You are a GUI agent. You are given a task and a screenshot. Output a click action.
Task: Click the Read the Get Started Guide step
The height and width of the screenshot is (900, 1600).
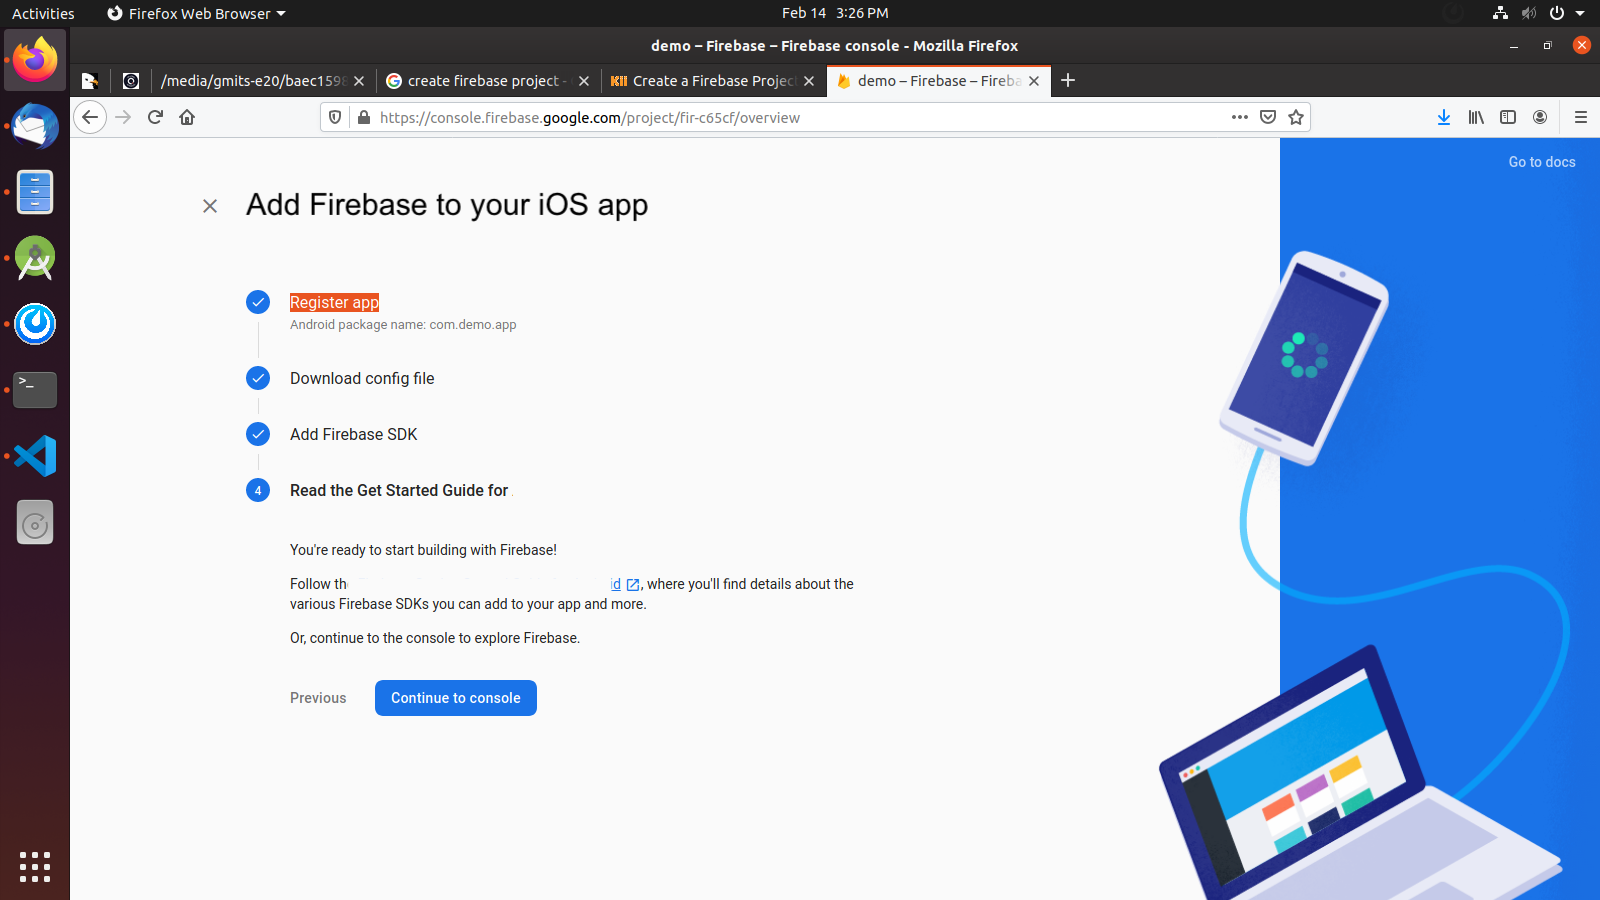pos(400,490)
